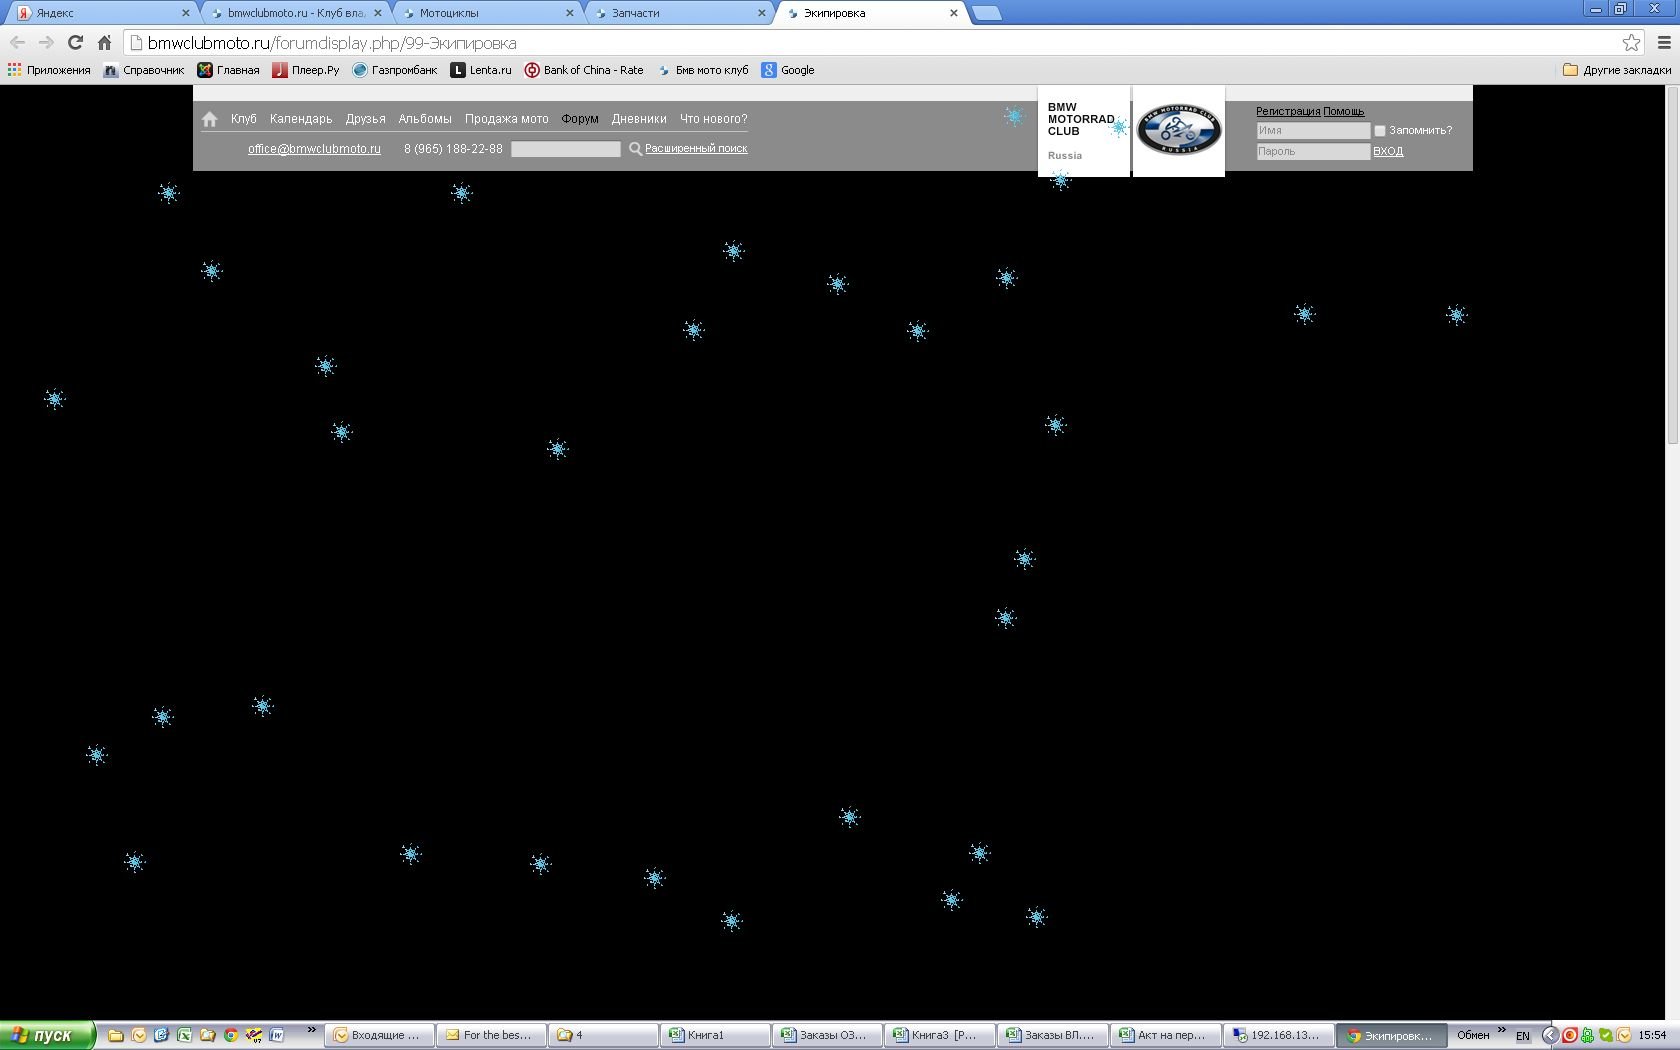Image resolution: width=1680 pixels, height=1050 pixels.
Task: Bookmark this page with the star icon
Action: [1631, 42]
